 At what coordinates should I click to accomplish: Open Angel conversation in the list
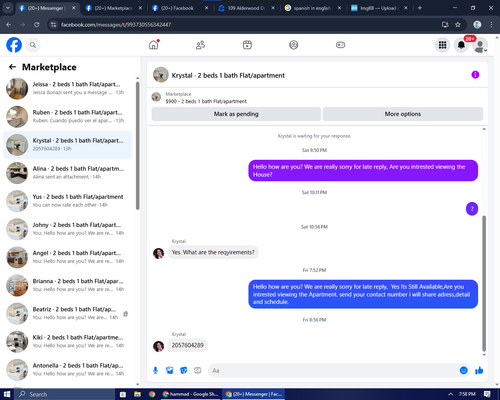(x=67, y=257)
